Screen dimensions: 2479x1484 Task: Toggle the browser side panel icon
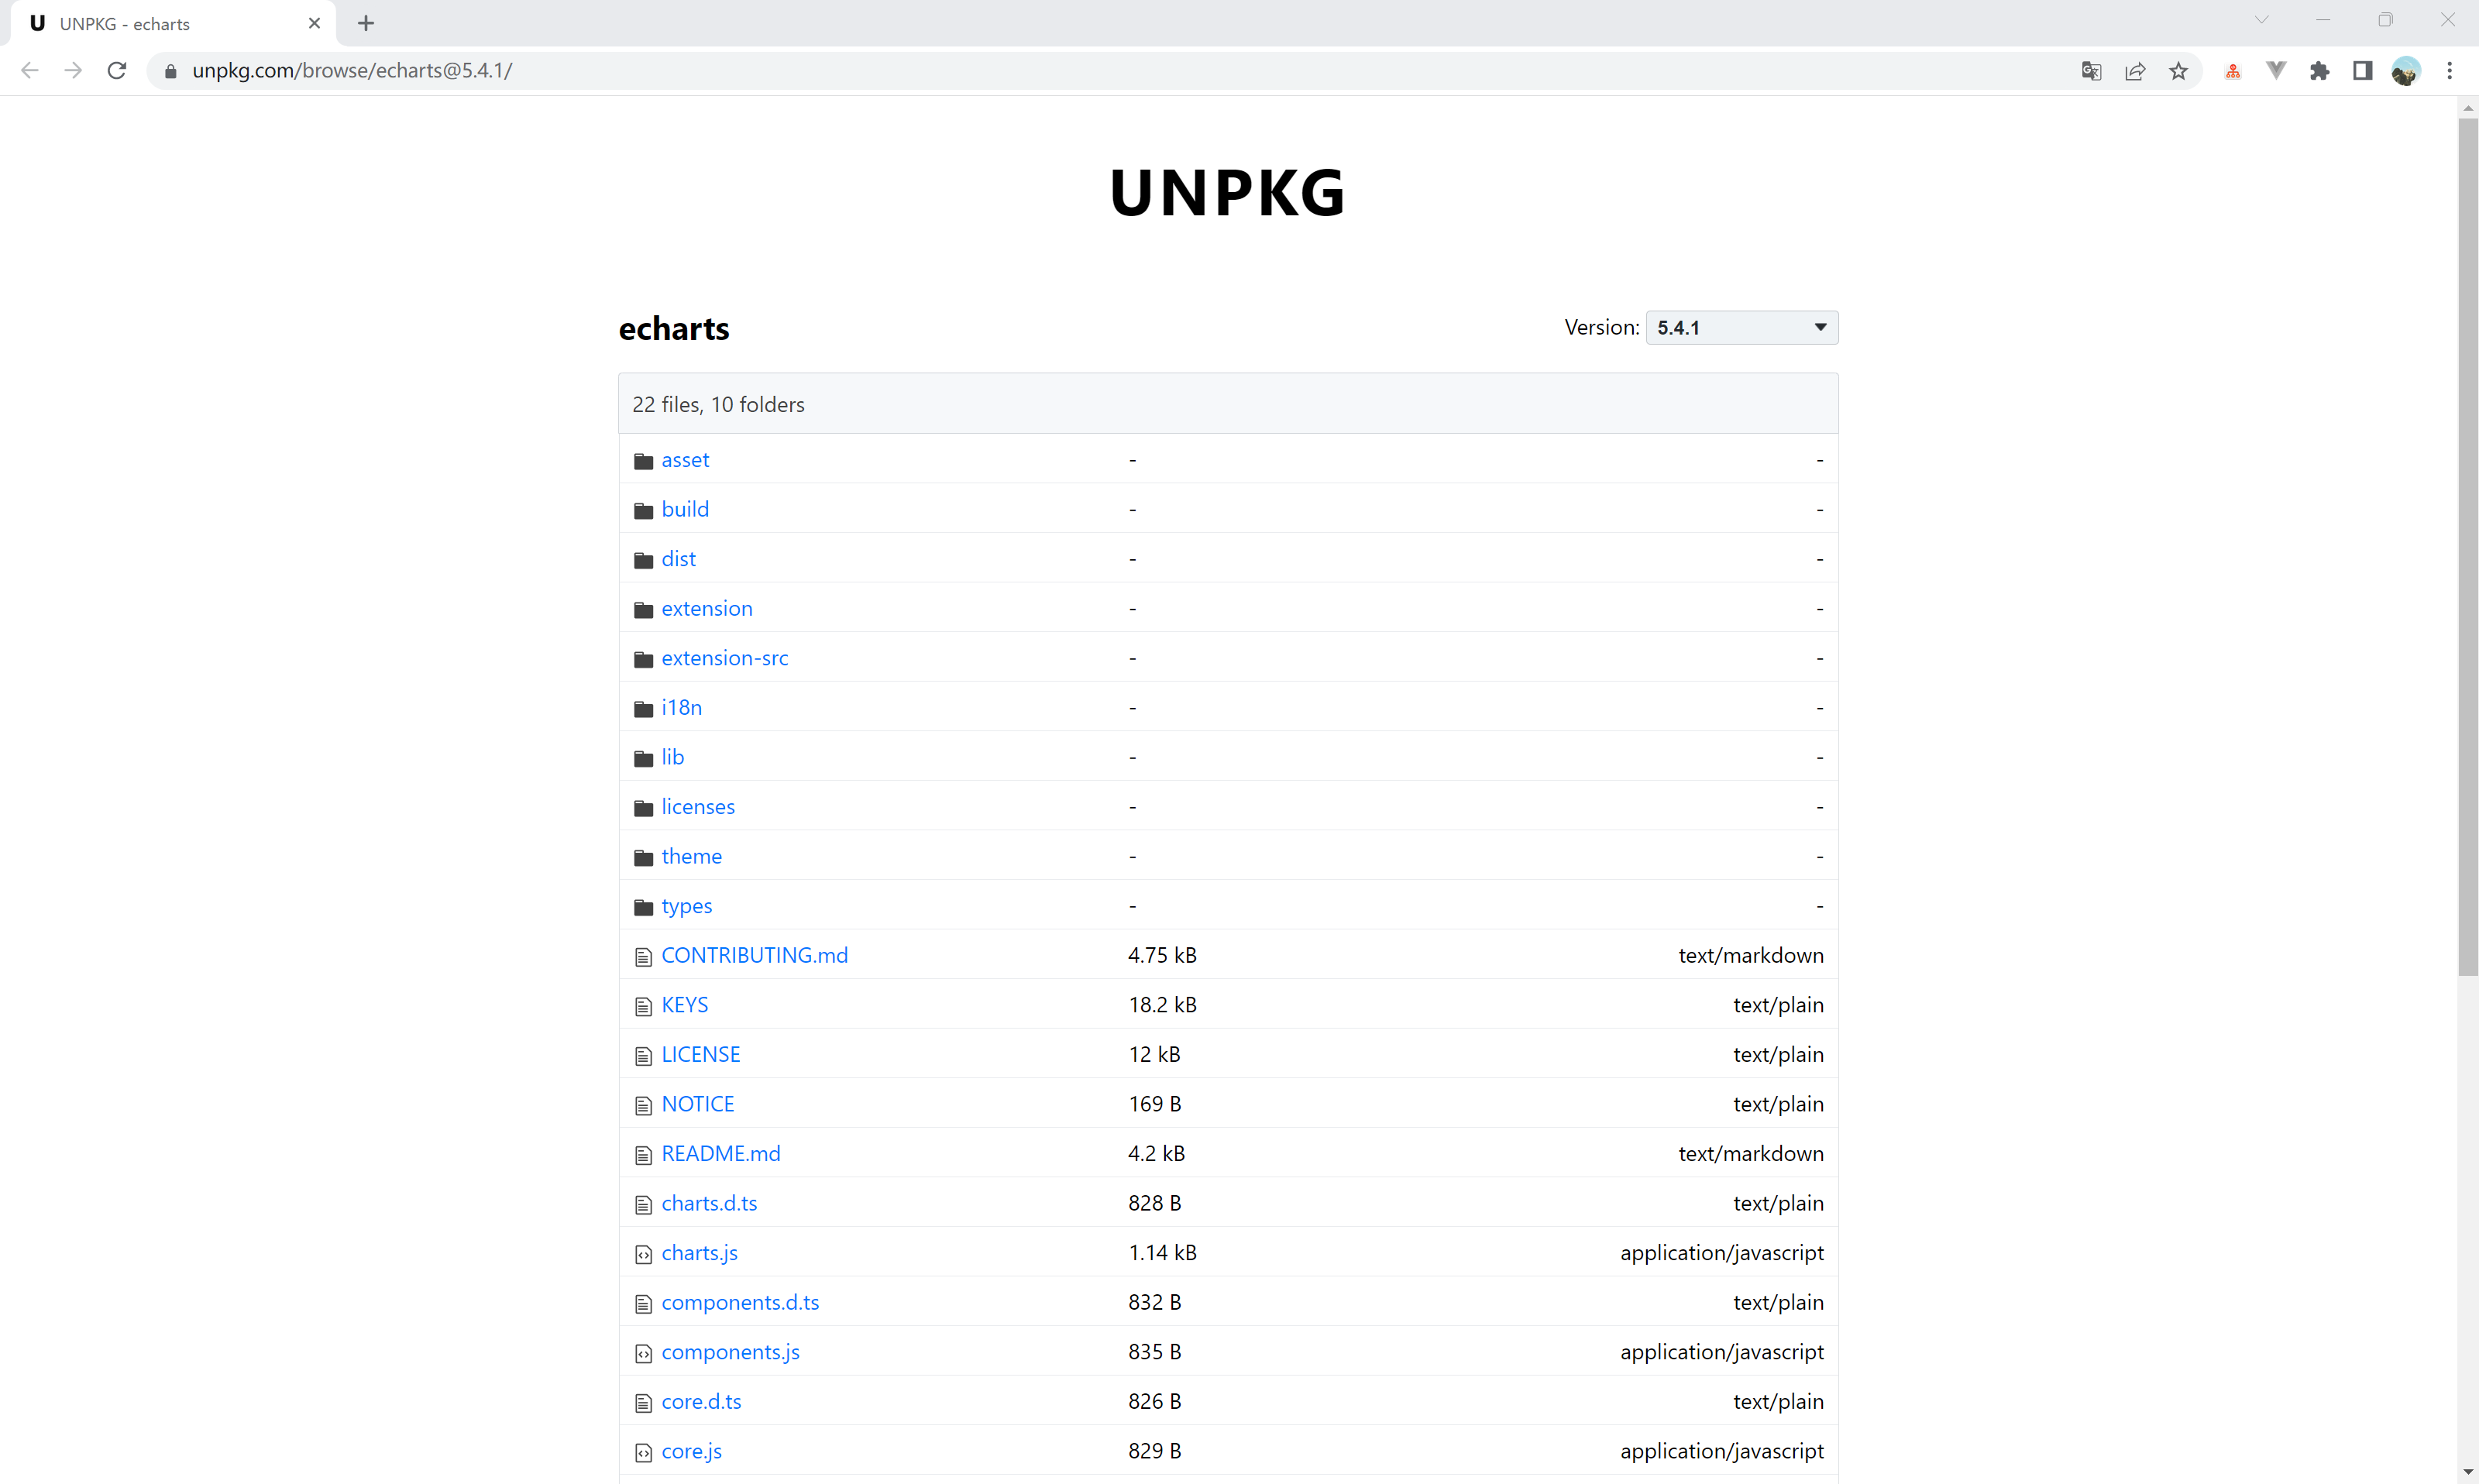point(2362,71)
